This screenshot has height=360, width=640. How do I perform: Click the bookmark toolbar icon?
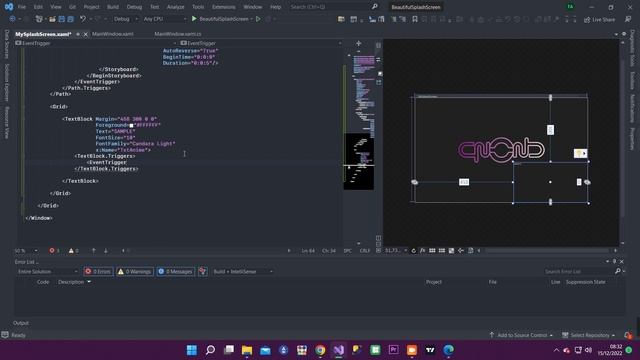pos(415,19)
